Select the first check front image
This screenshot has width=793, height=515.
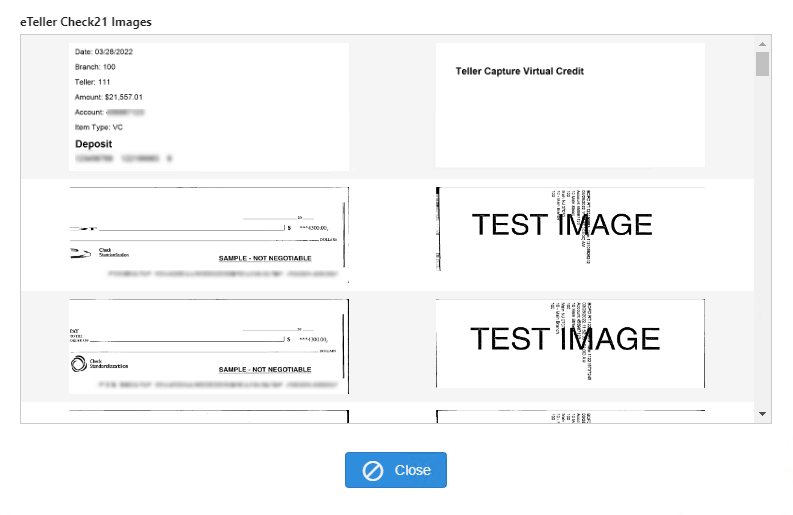coord(209,235)
